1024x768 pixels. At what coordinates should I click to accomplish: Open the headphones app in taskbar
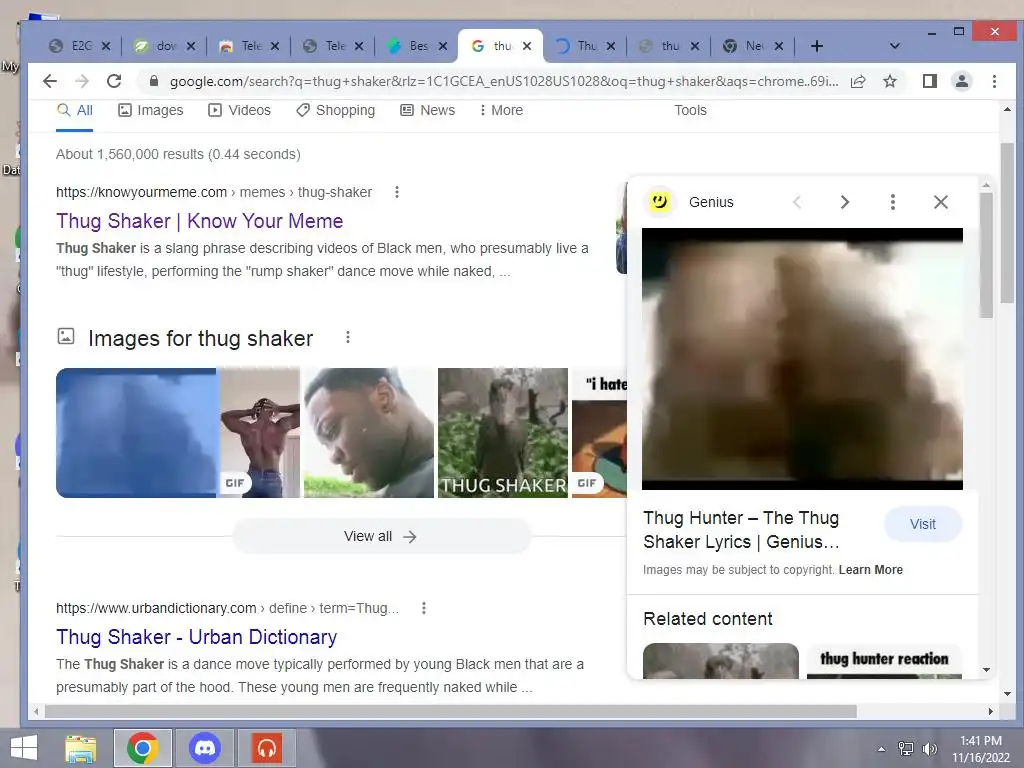coord(266,748)
